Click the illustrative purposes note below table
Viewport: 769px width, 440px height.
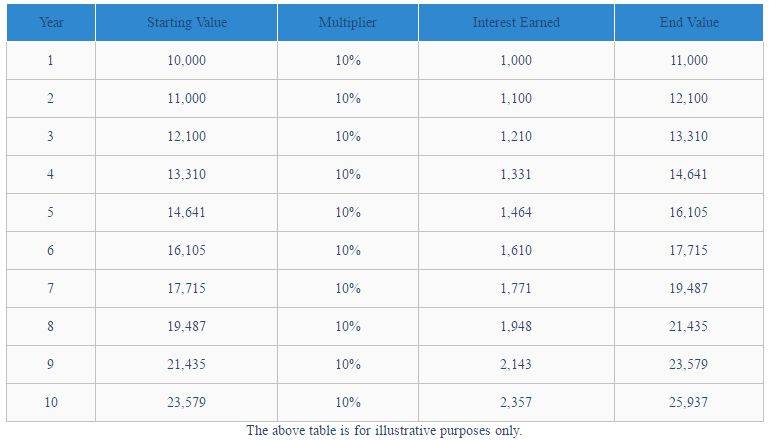384,430
